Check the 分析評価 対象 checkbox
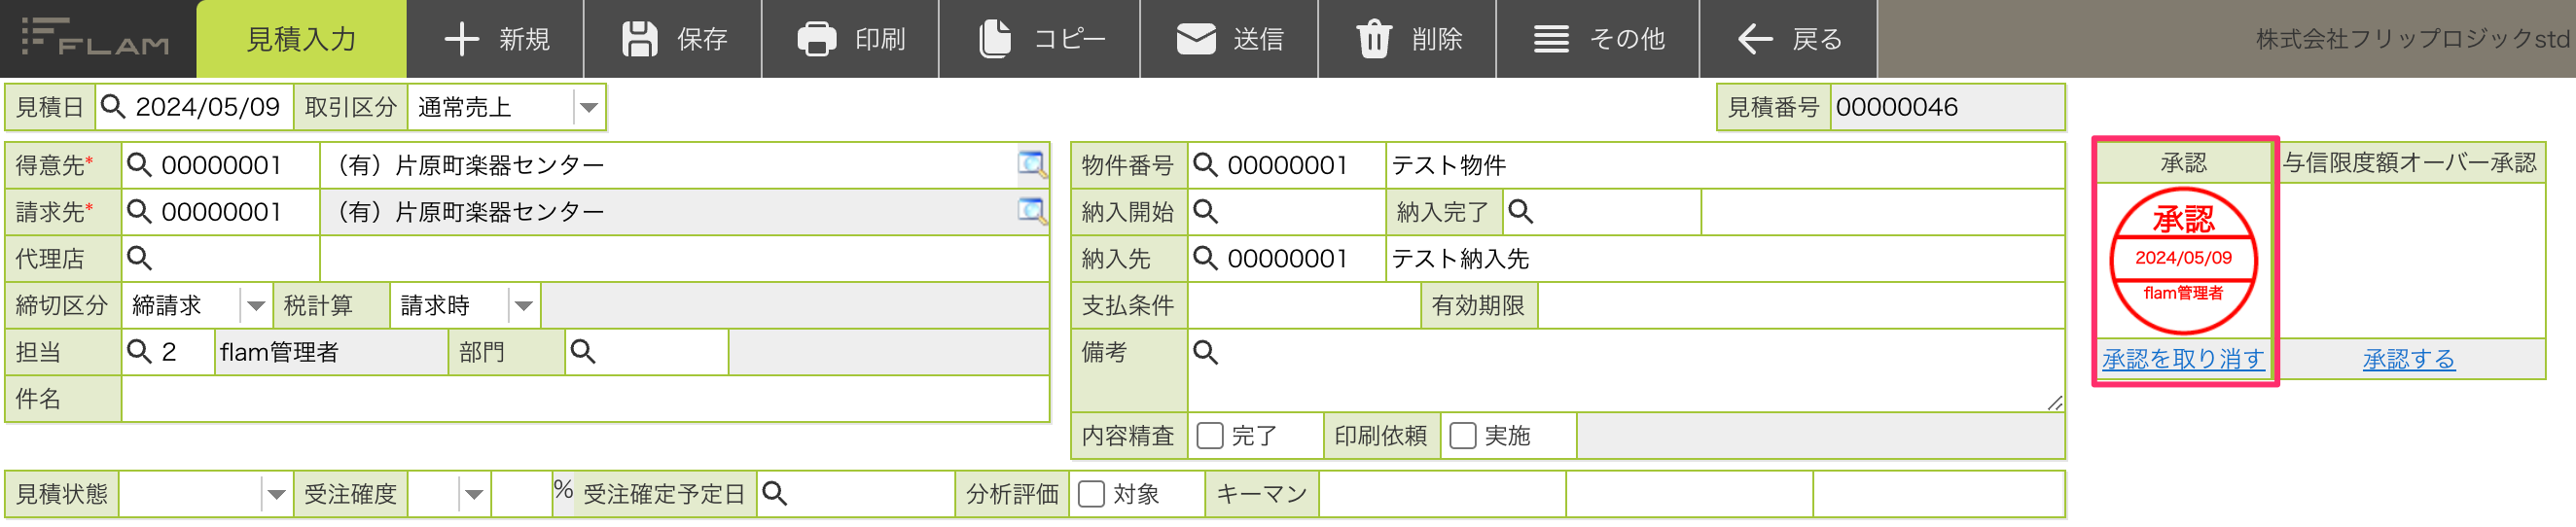 tap(1091, 494)
